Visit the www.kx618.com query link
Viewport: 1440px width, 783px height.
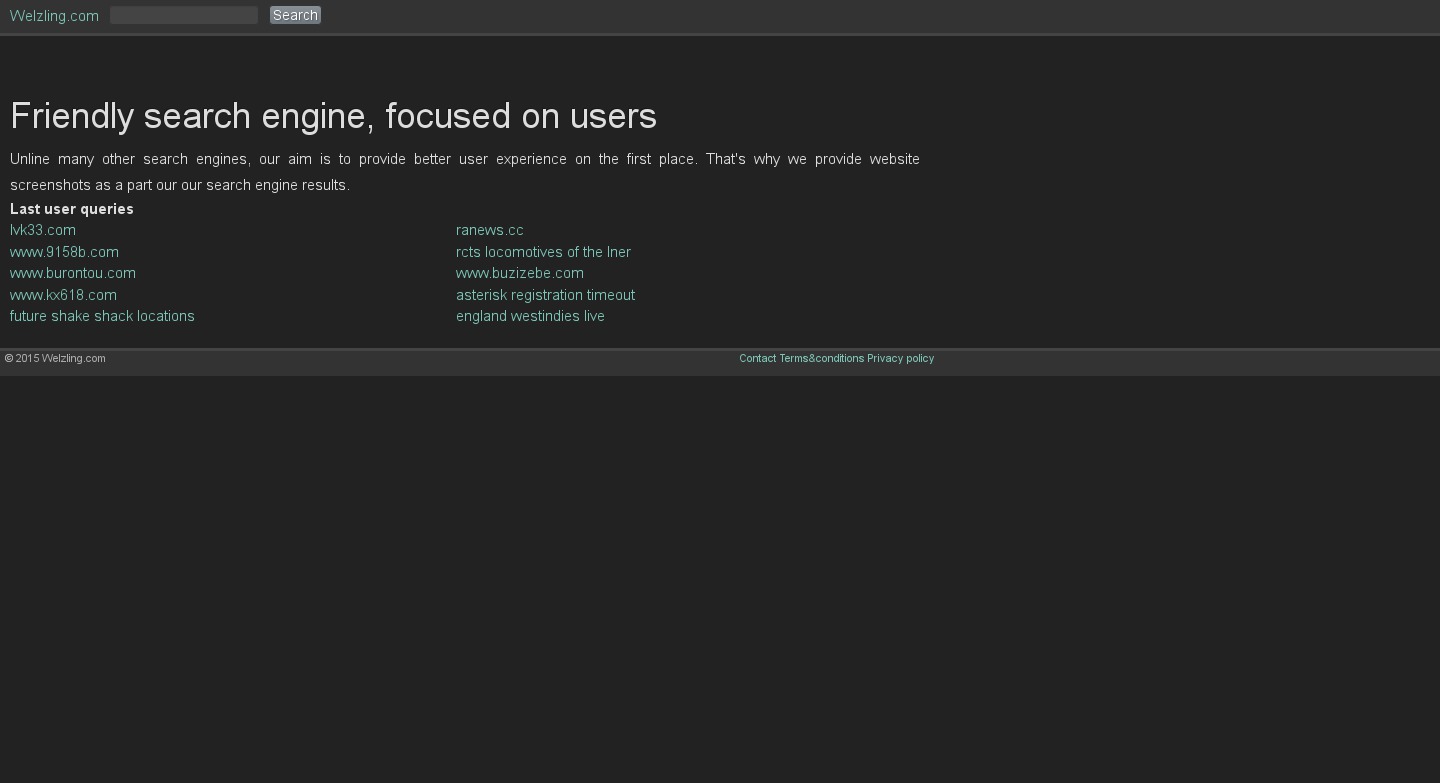coord(63,295)
